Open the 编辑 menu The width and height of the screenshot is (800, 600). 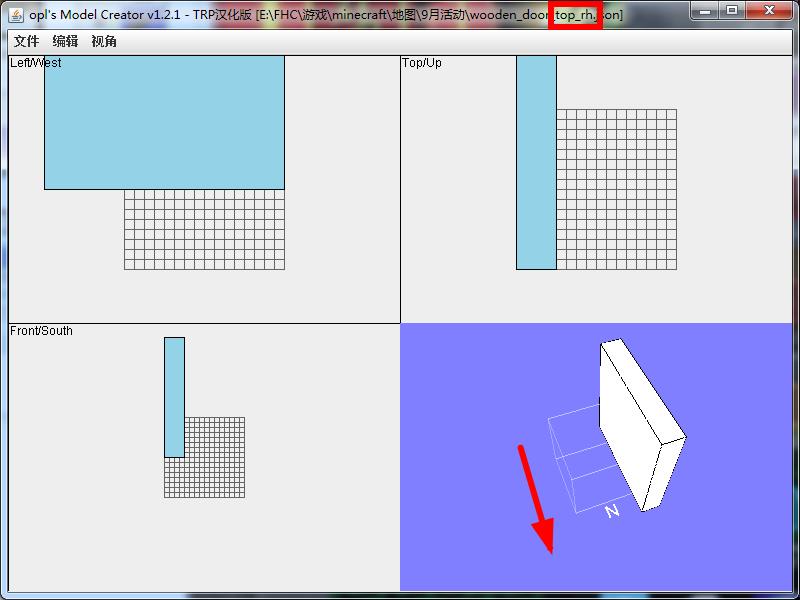click(x=65, y=42)
